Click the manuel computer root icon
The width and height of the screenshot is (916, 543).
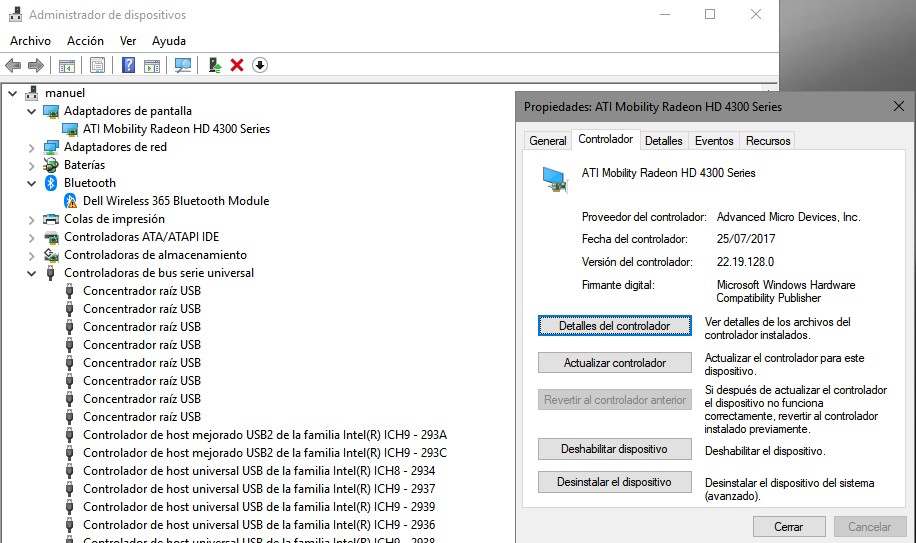[x=32, y=93]
